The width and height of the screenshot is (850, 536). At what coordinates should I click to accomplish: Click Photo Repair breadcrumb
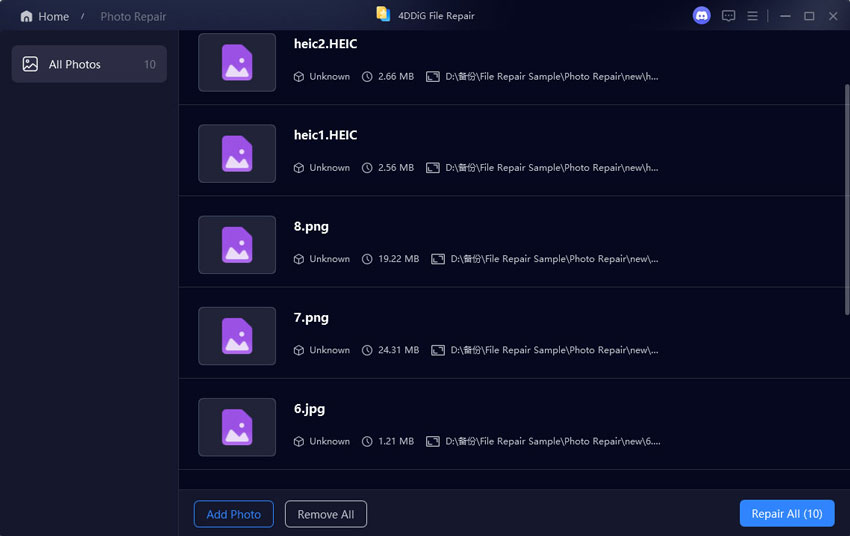(x=133, y=17)
